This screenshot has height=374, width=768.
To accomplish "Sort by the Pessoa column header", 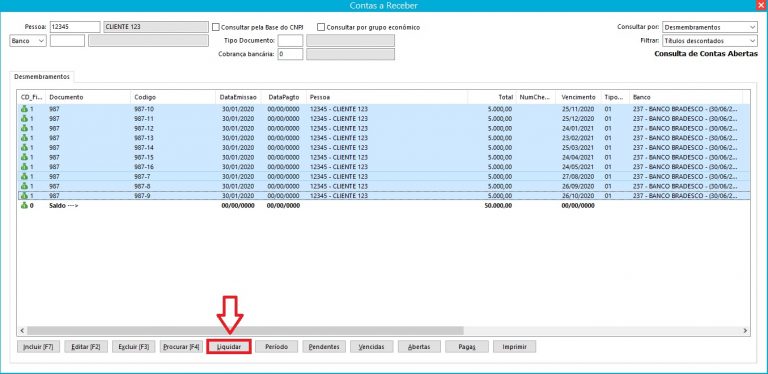I will click(387, 97).
